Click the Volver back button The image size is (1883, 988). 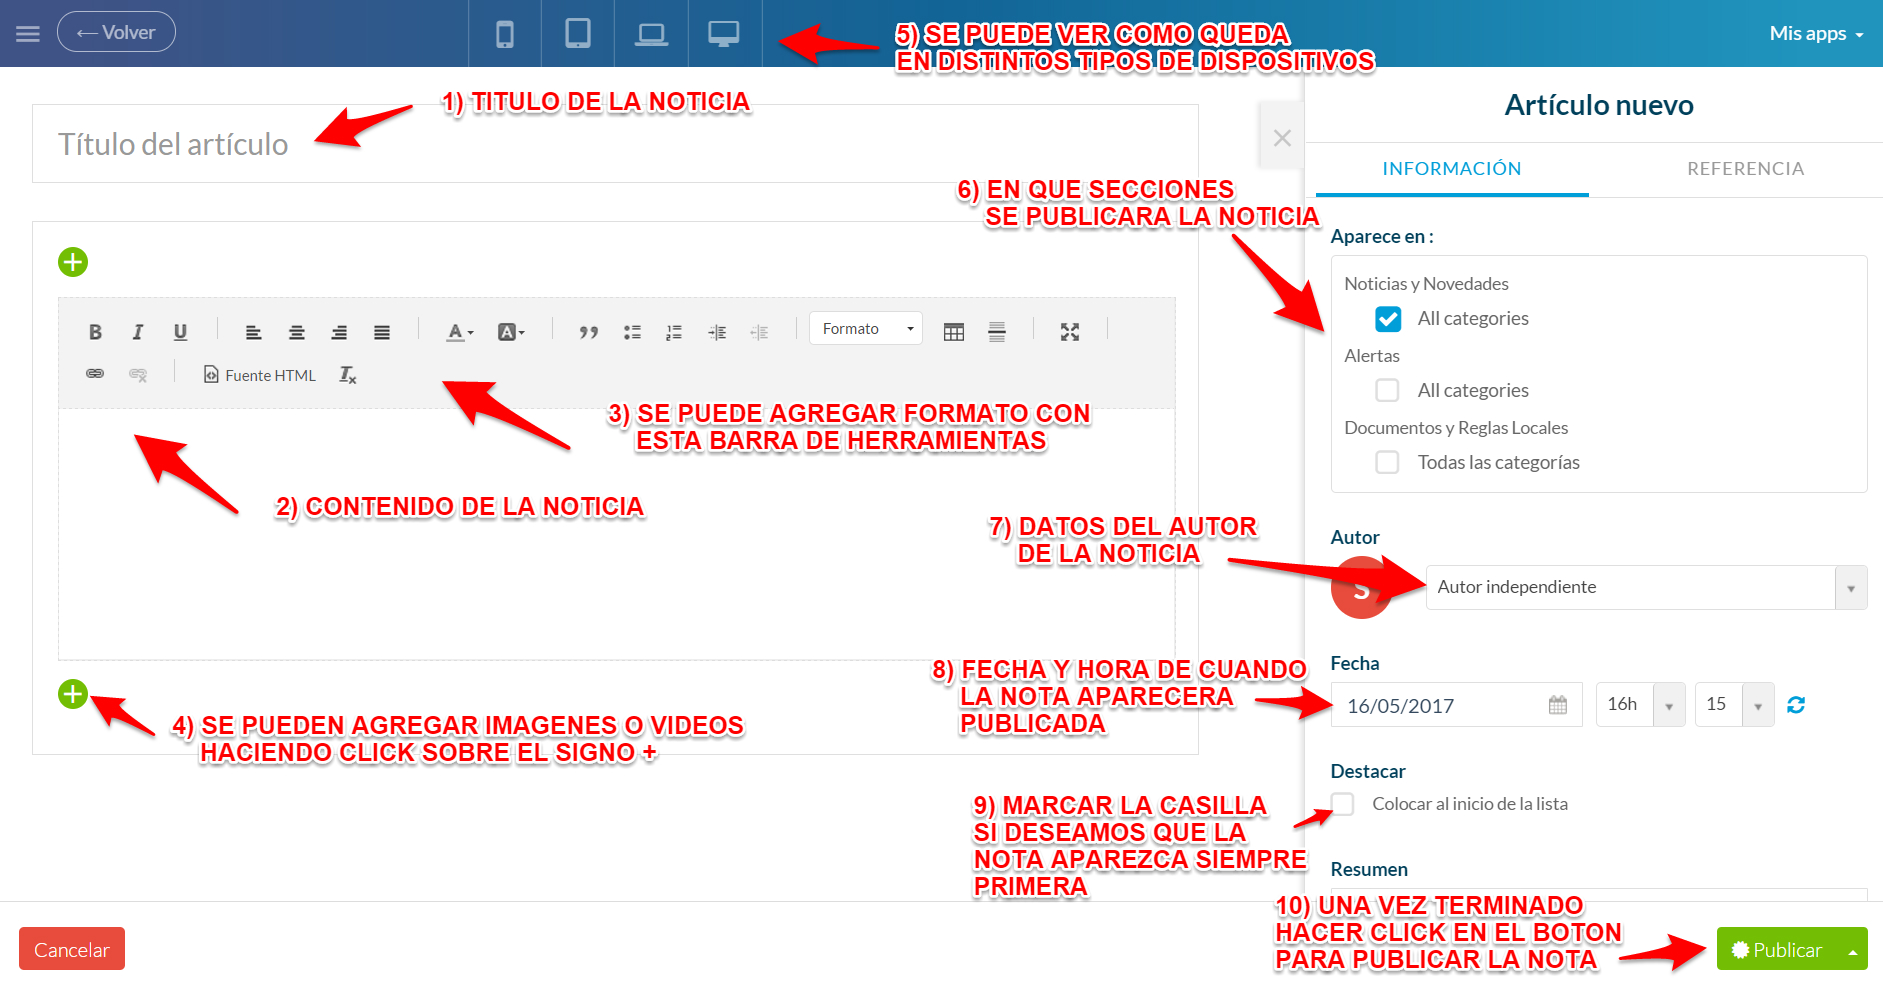[116, 32]
